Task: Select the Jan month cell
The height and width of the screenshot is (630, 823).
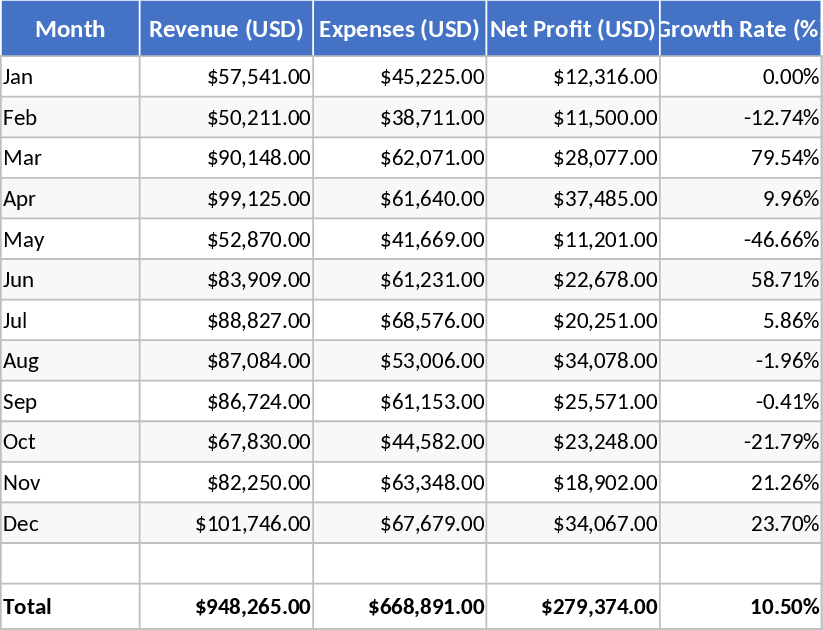Action: click(x=70, y=77)
